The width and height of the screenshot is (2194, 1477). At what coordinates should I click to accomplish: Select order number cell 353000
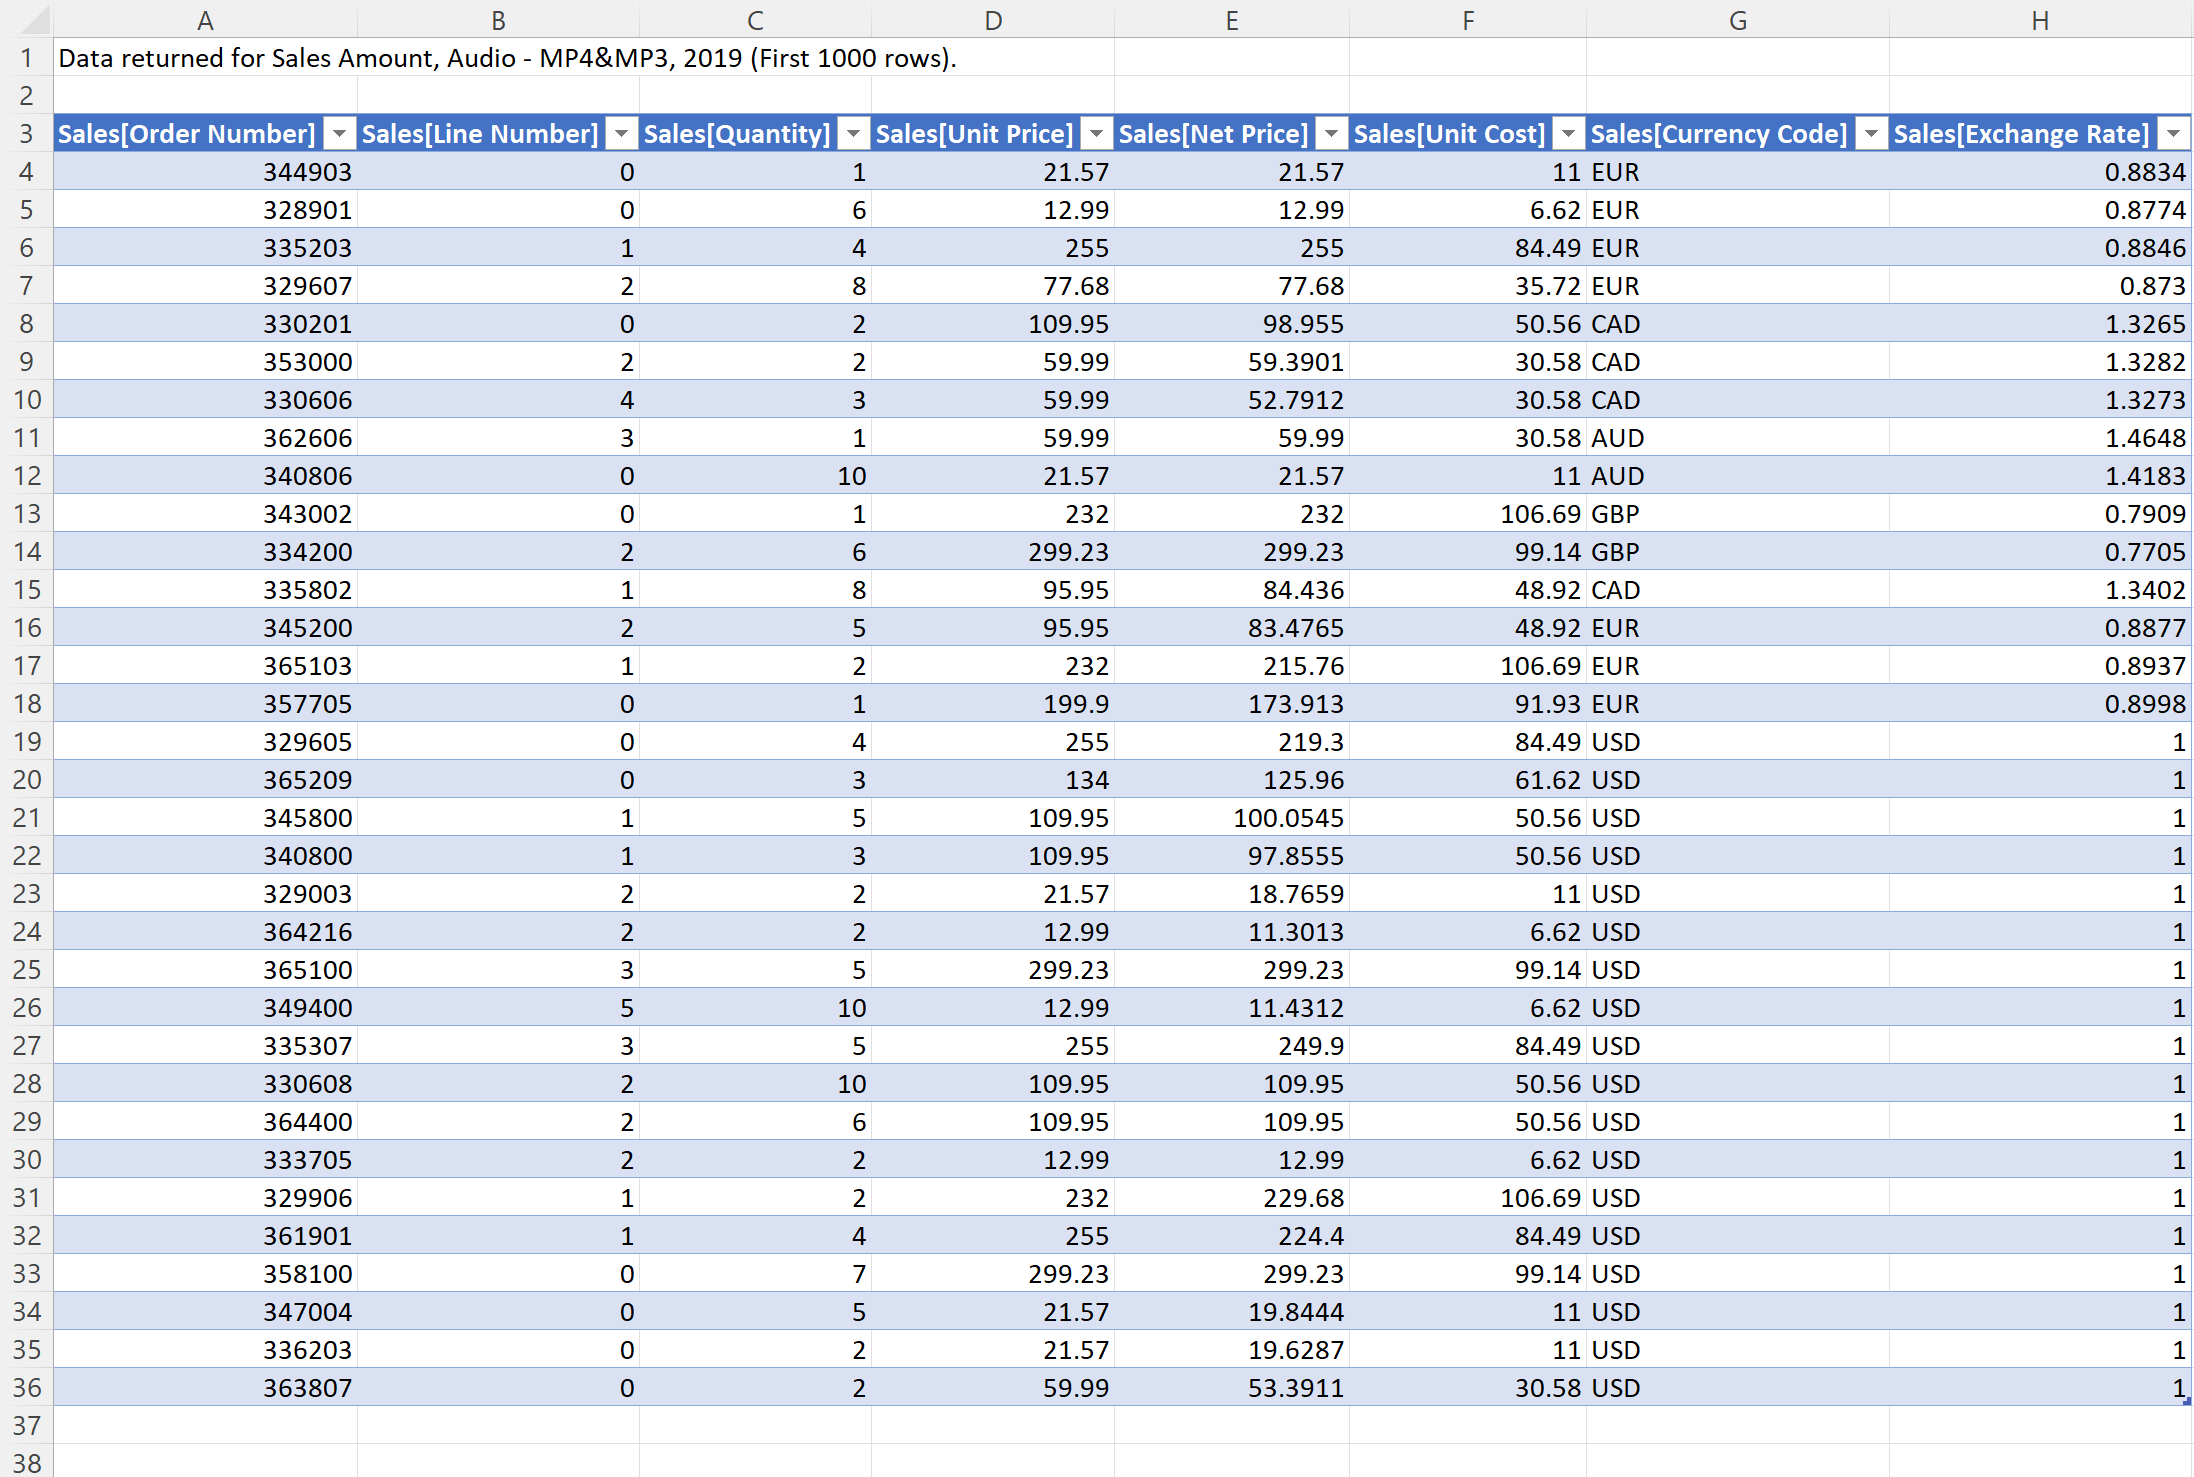tap(205, 362)
